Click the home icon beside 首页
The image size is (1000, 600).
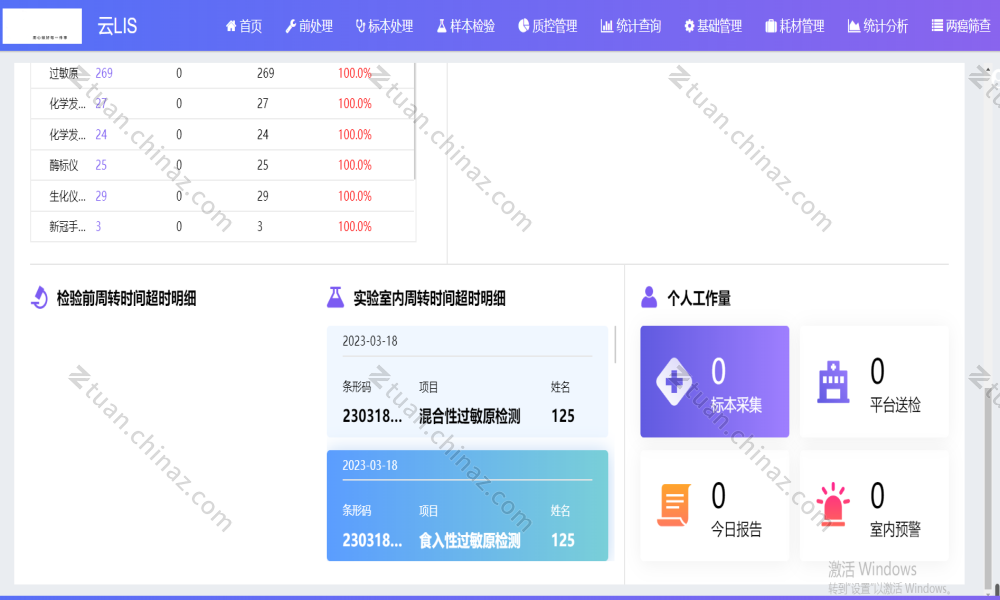231,26
